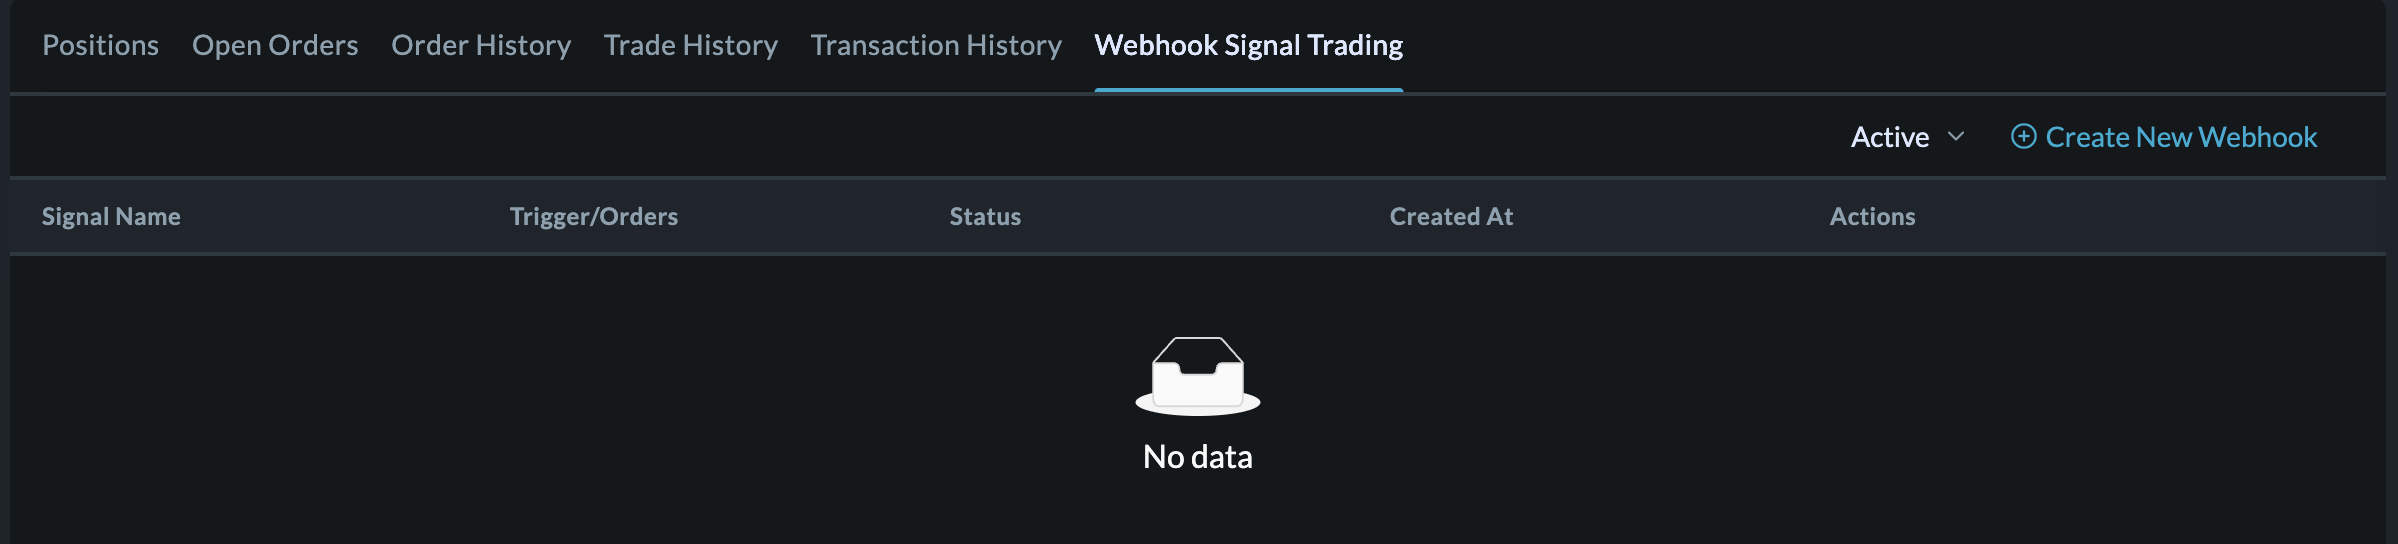Click the blank toolbar area left of Active
The height and width of the screenshot is (544, 2398).
(900, 137)
